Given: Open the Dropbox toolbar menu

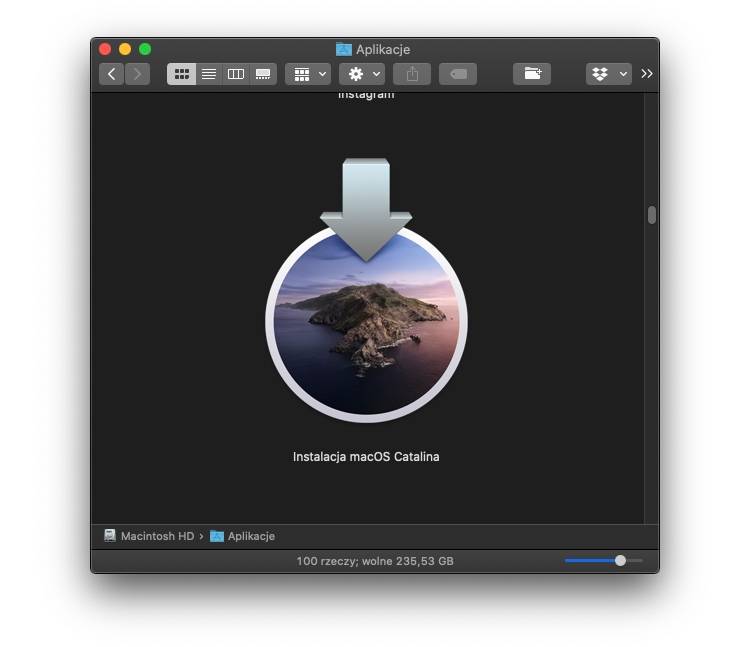Looking at the screenshot, I should click(609, 74).
